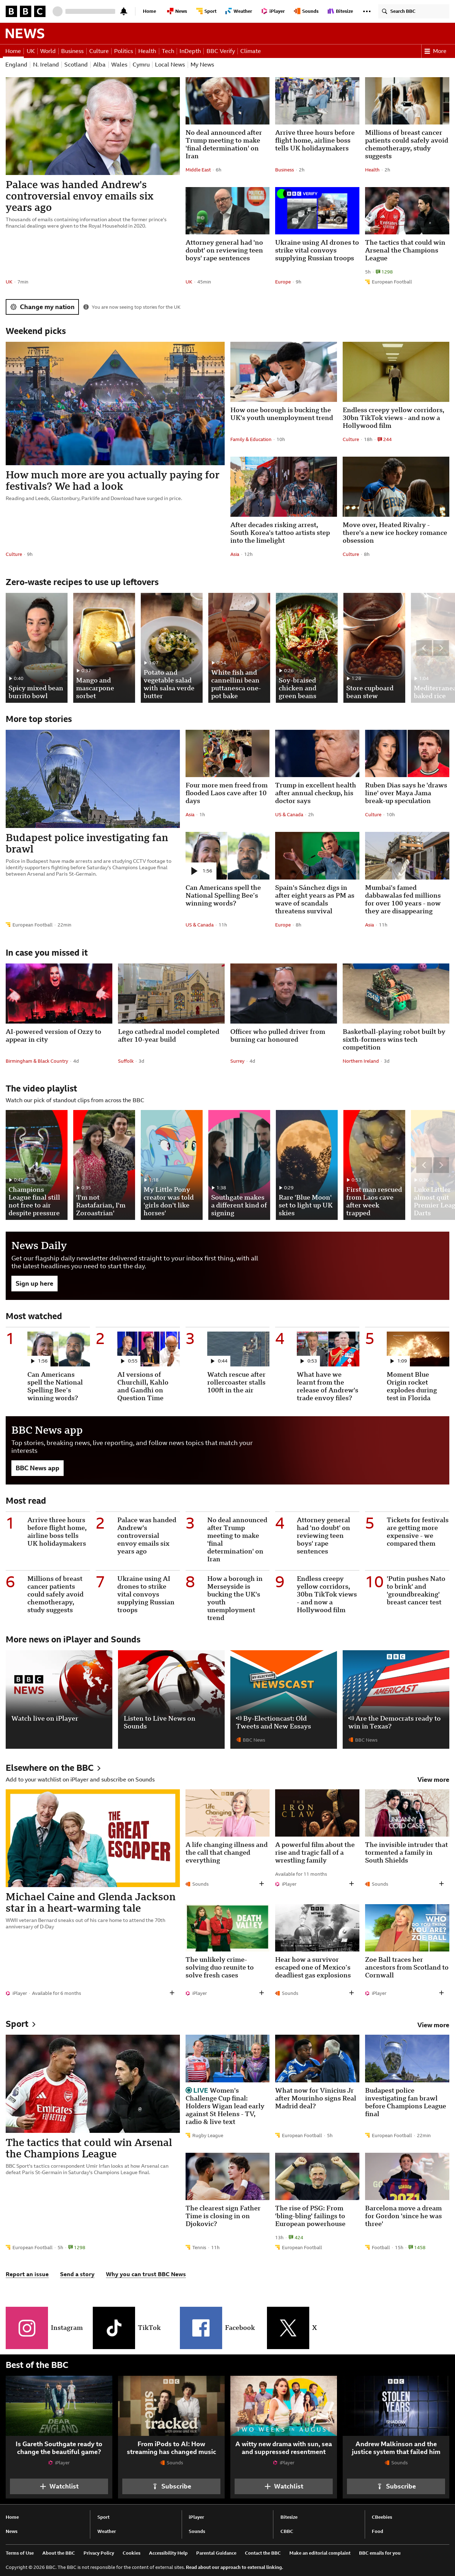Click 'View more' beside Elsewhere on the BBC
This screenshot has width=455, height=2576.
[433, 1780]
